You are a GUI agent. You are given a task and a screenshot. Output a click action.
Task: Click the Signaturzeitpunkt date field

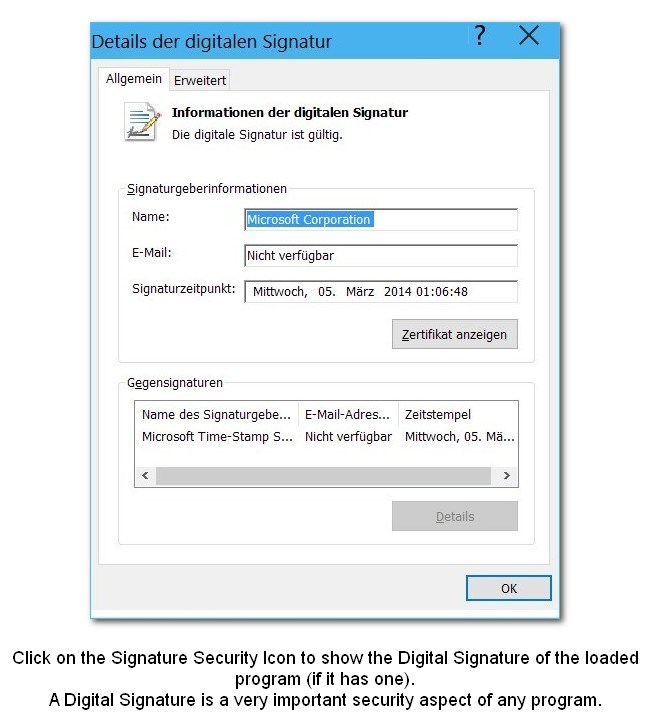click(x=380, y=292)
